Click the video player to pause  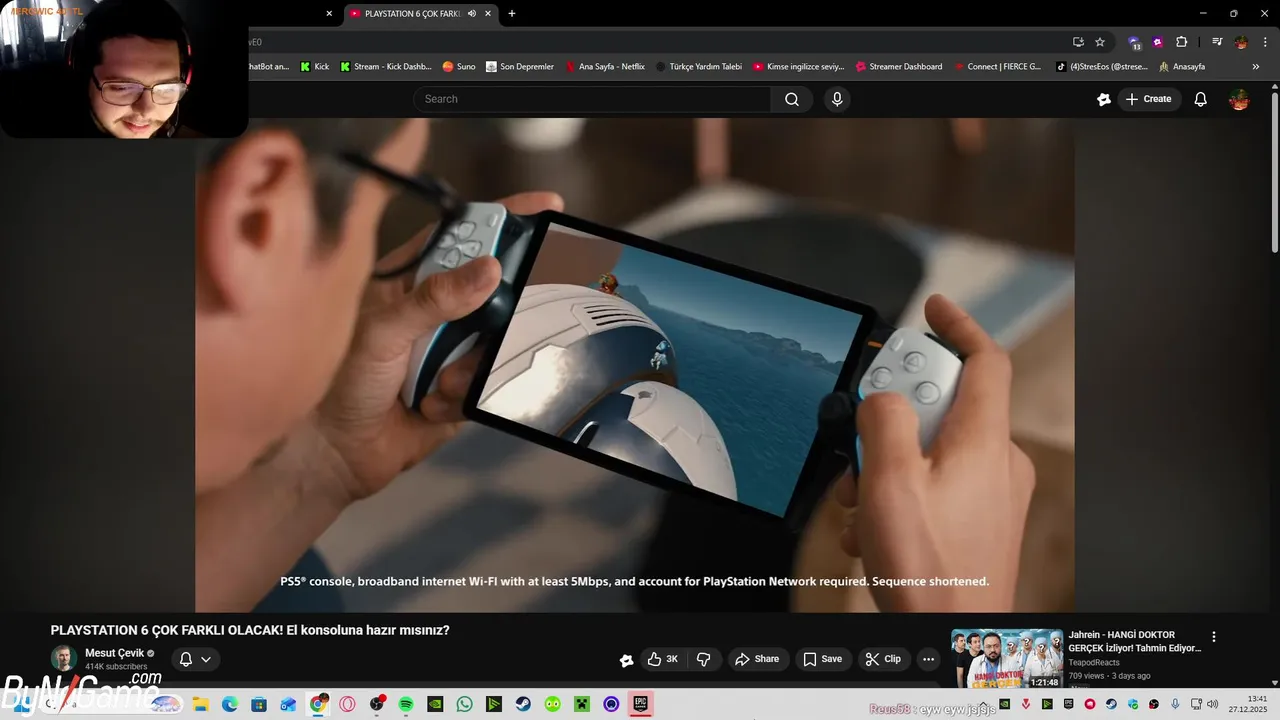tap(635, 365)
